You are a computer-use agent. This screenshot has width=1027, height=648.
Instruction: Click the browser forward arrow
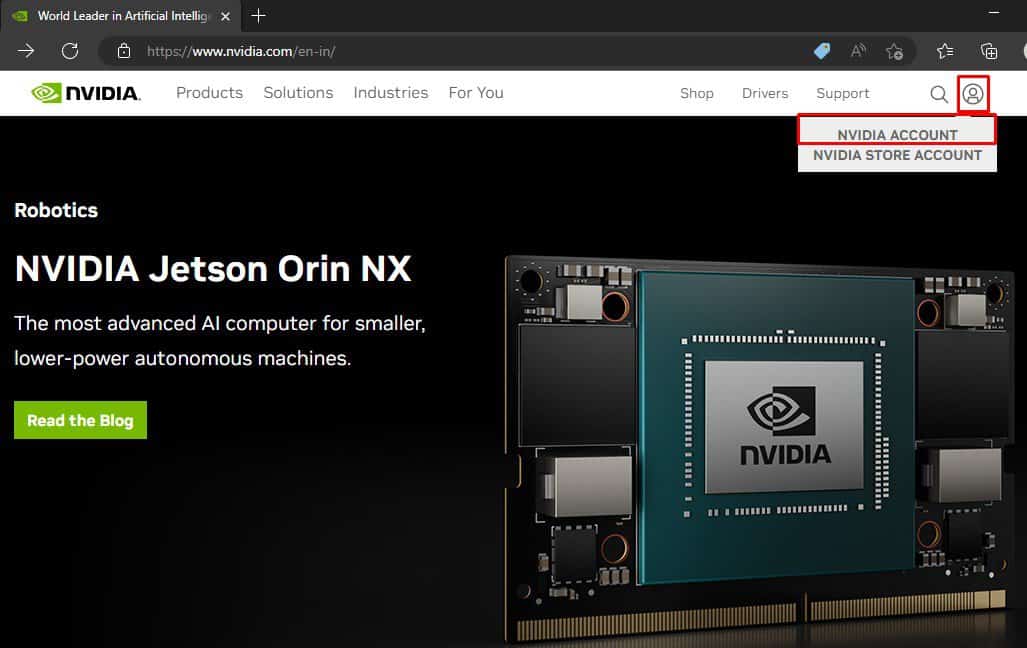pos(26,51)
